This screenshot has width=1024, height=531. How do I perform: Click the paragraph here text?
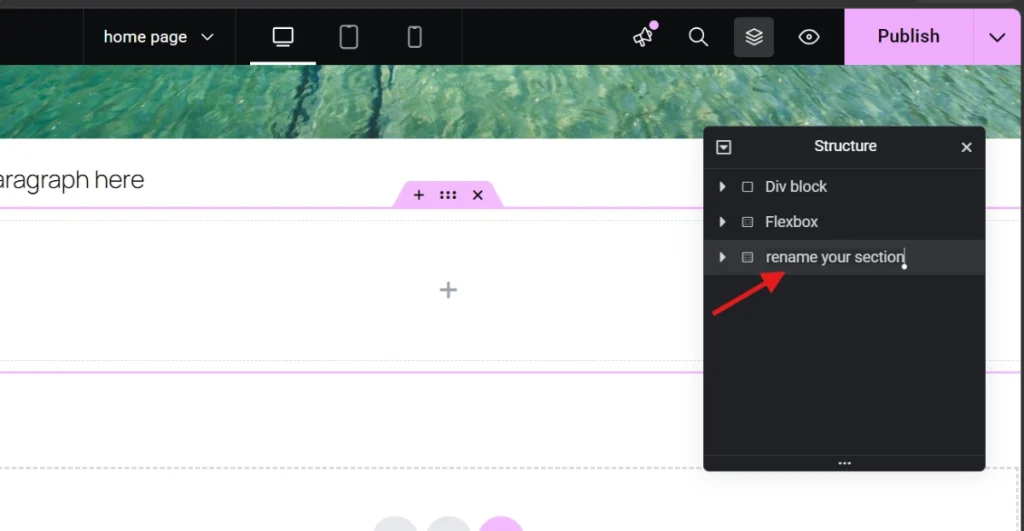pos(72,180)
